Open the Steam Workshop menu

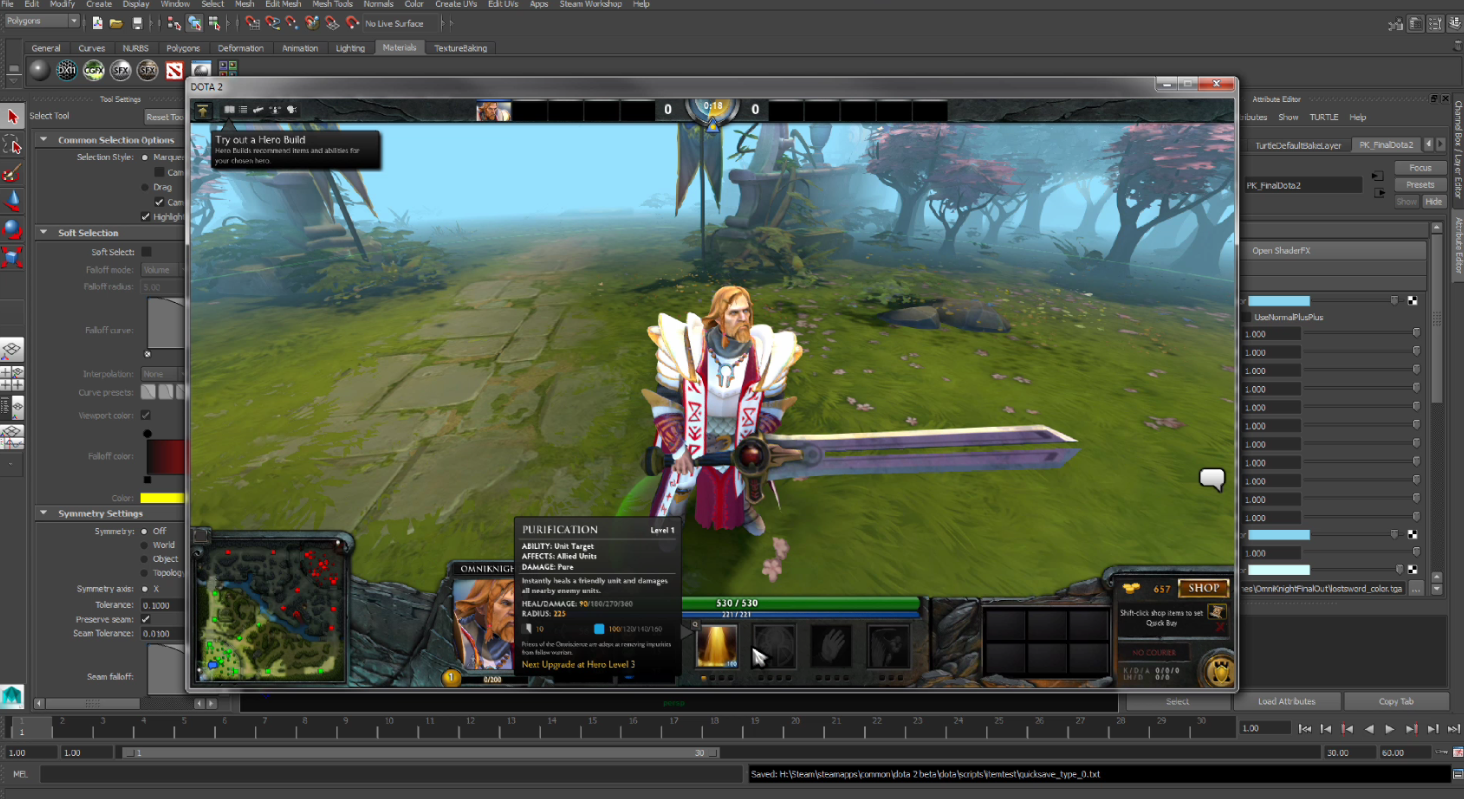tap(590, 4)
